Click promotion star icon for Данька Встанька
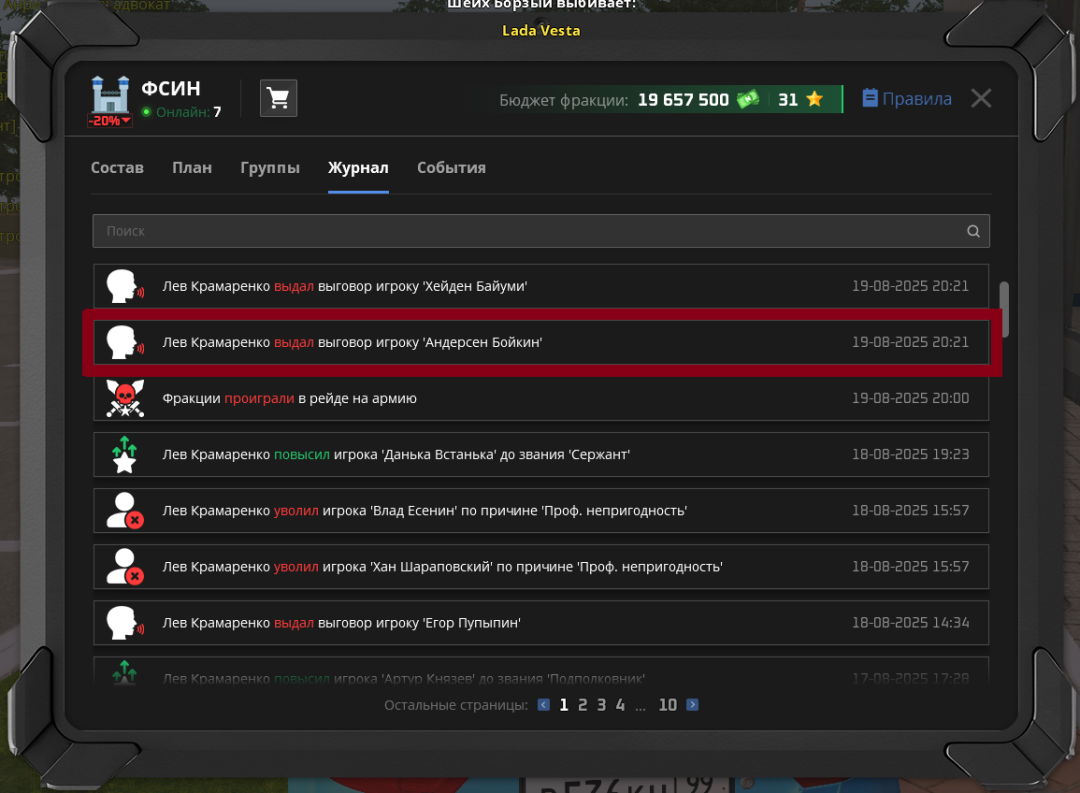Viewport: 1080px width, 793px height. tap(124, 454)
